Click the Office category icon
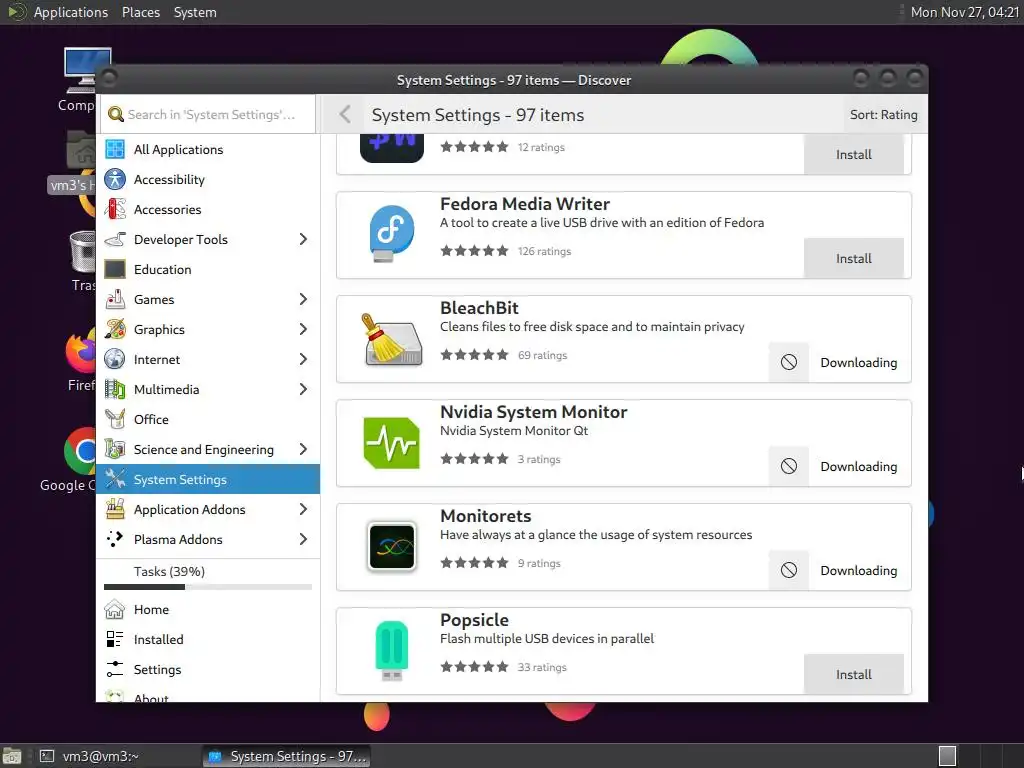Image resolution: width=1024 pixels, height=768 pixels. (115, 419)
